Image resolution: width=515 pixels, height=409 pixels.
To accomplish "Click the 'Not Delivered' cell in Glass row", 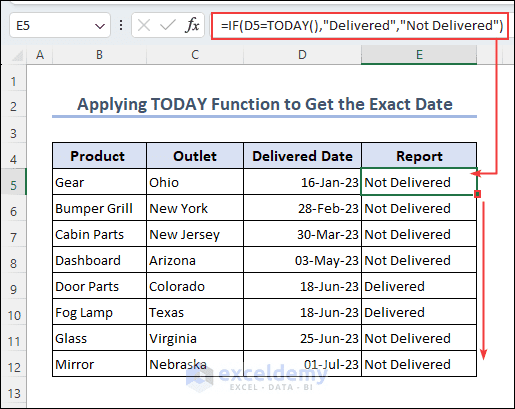I will click(419, 338).
